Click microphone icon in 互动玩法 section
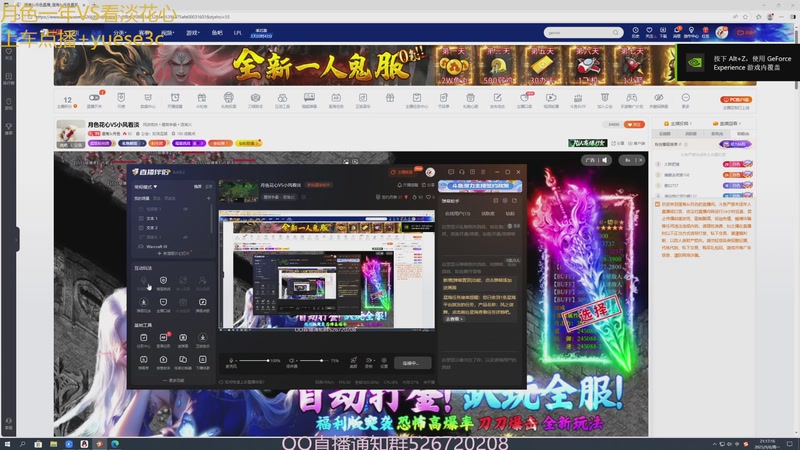800x450 pixels. [x=143, y=280]
